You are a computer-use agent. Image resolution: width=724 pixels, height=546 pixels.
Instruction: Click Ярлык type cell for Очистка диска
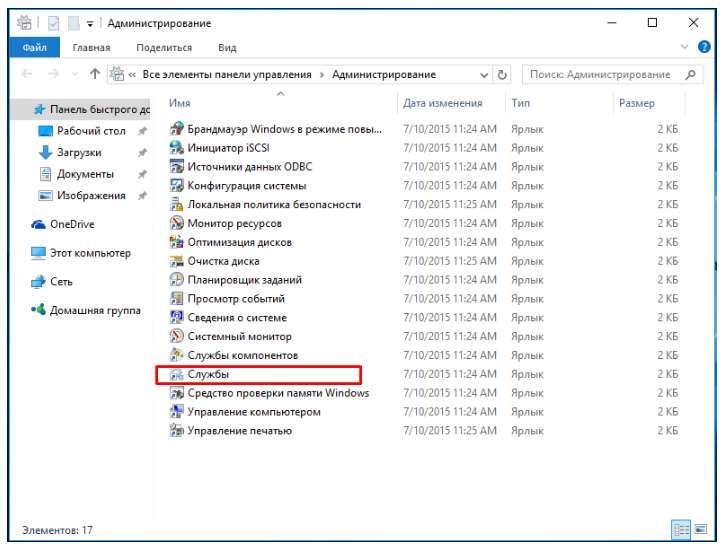(x=527, y=261)
